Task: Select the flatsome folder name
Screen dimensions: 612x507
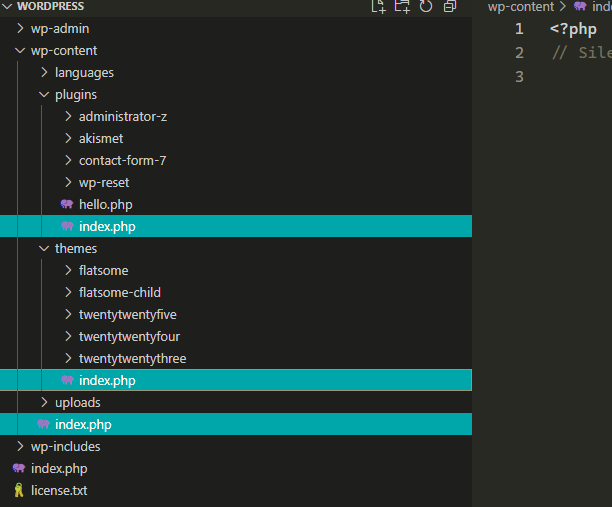Action: [x=103, y=270]
